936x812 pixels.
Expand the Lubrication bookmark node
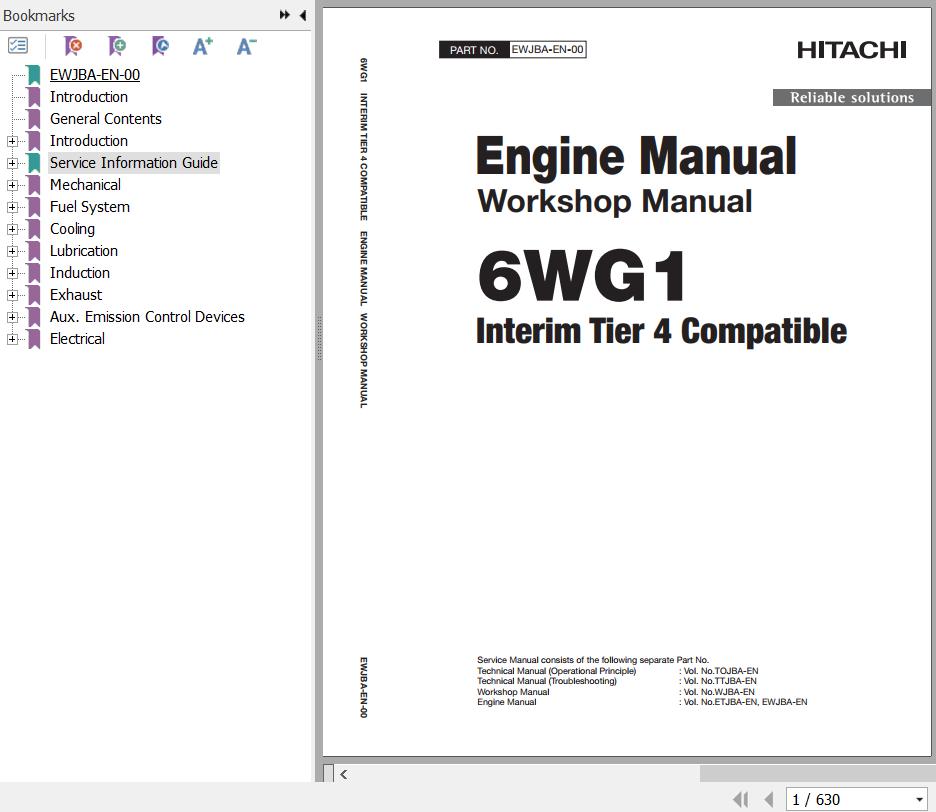12,251
